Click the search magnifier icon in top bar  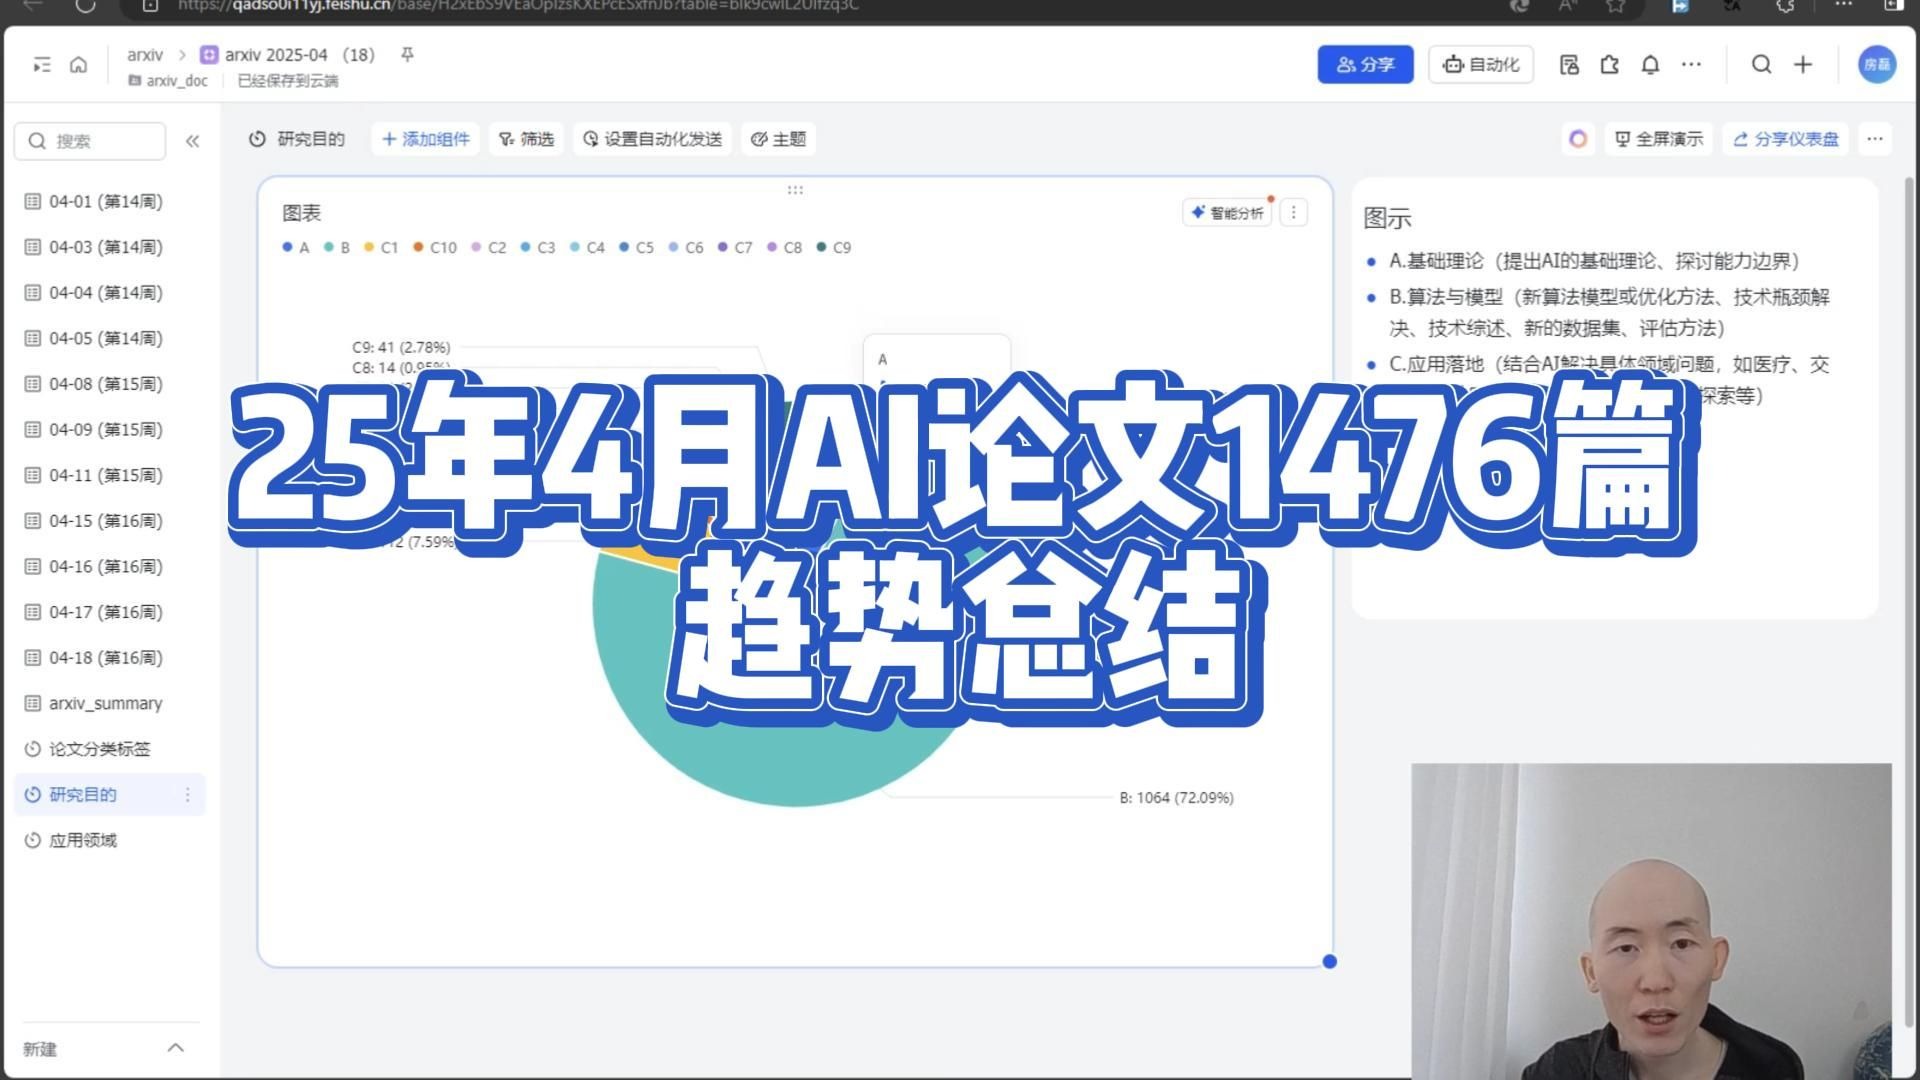pyautogui.click(x=1761, y=64)
